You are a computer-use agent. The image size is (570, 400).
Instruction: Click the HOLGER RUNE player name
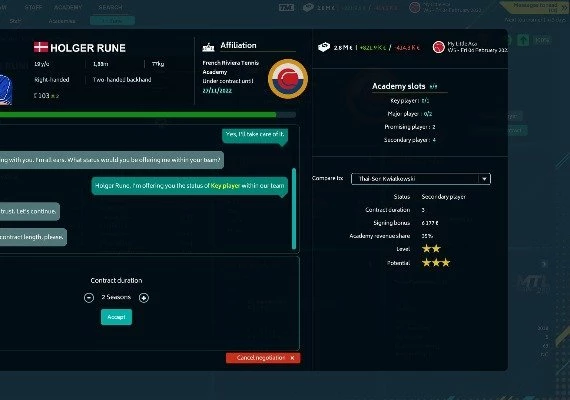click(x=88, y=48)
